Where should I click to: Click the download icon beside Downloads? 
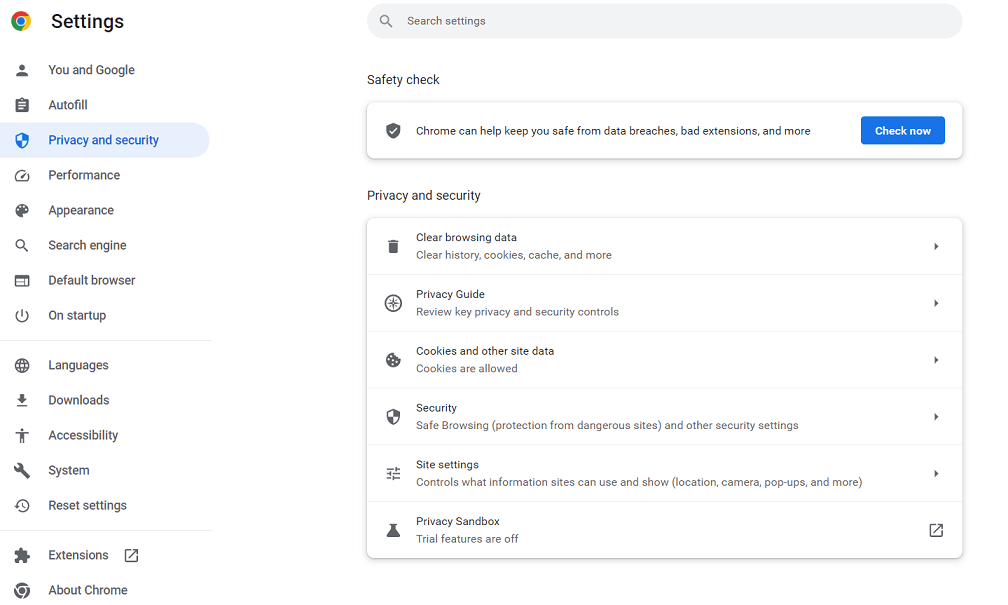[22, 400]
